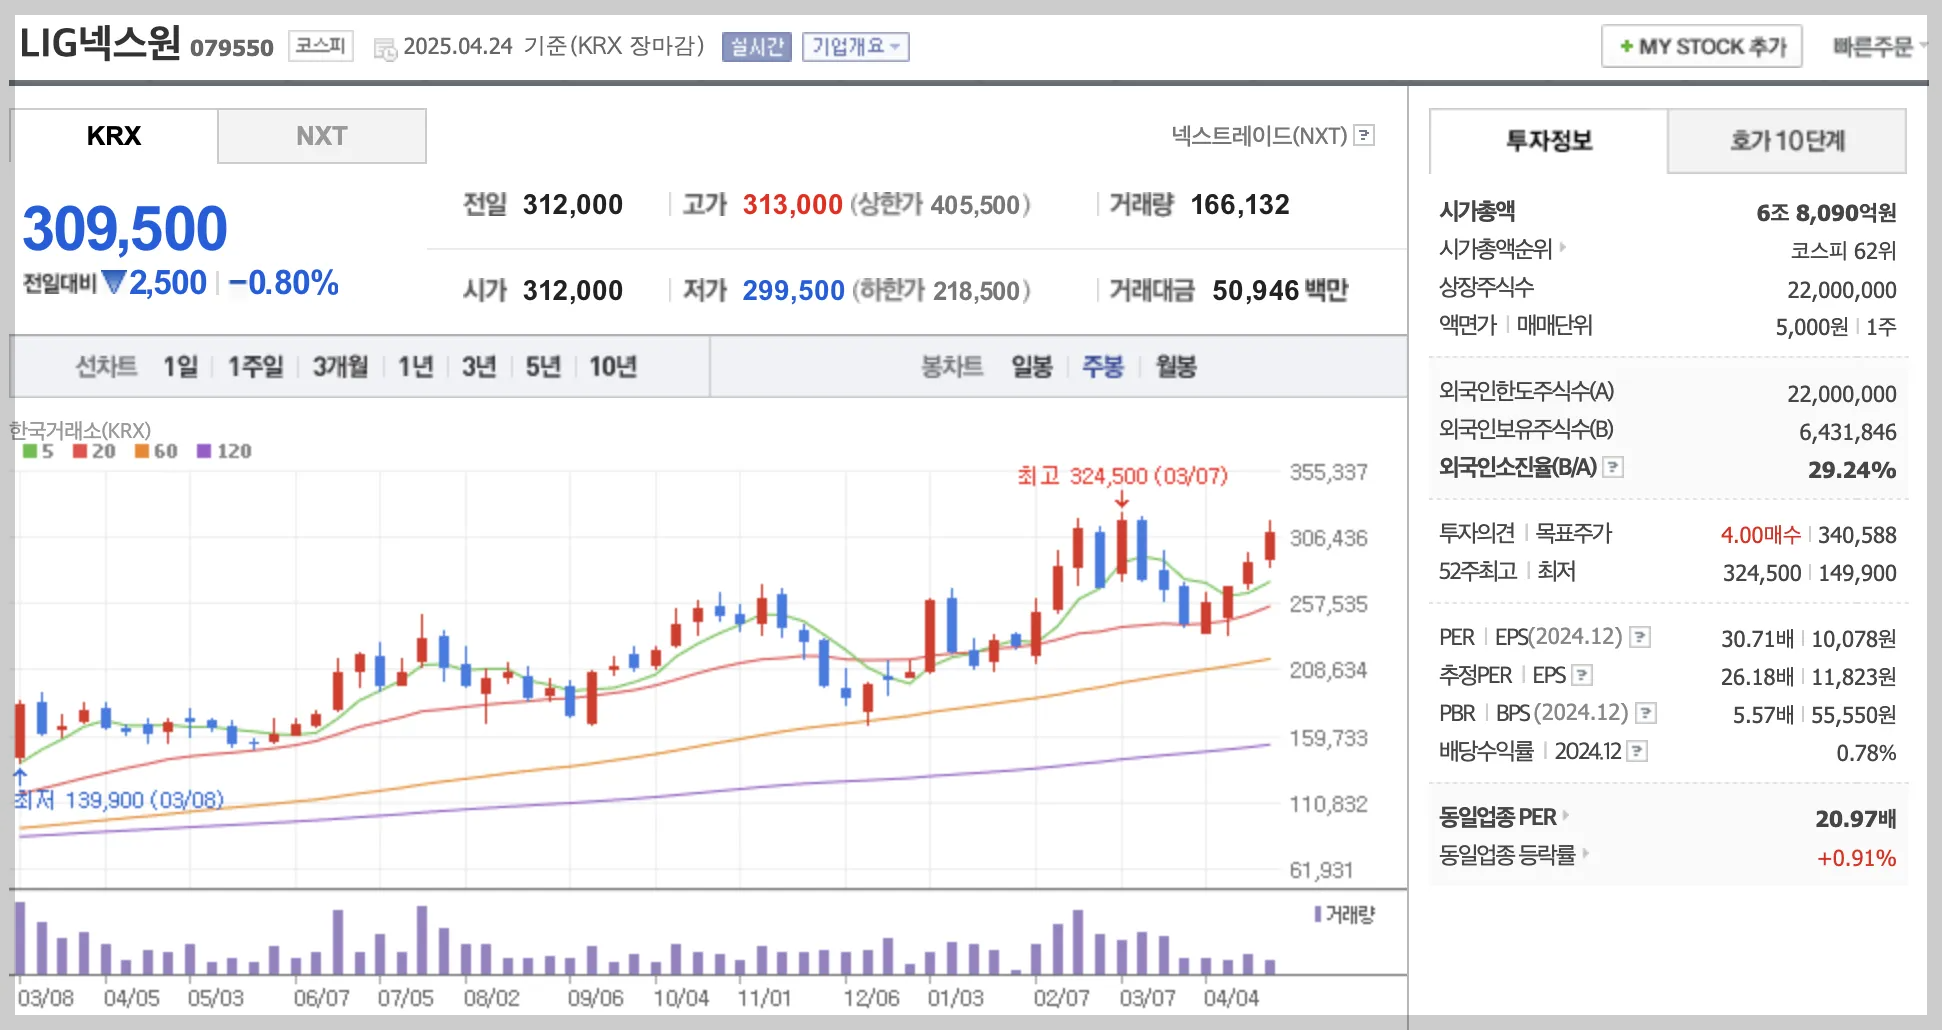1942x1030 pixels.
Task: Click the 거래량 value 166,132
Action: click(x=1240, y=205)
